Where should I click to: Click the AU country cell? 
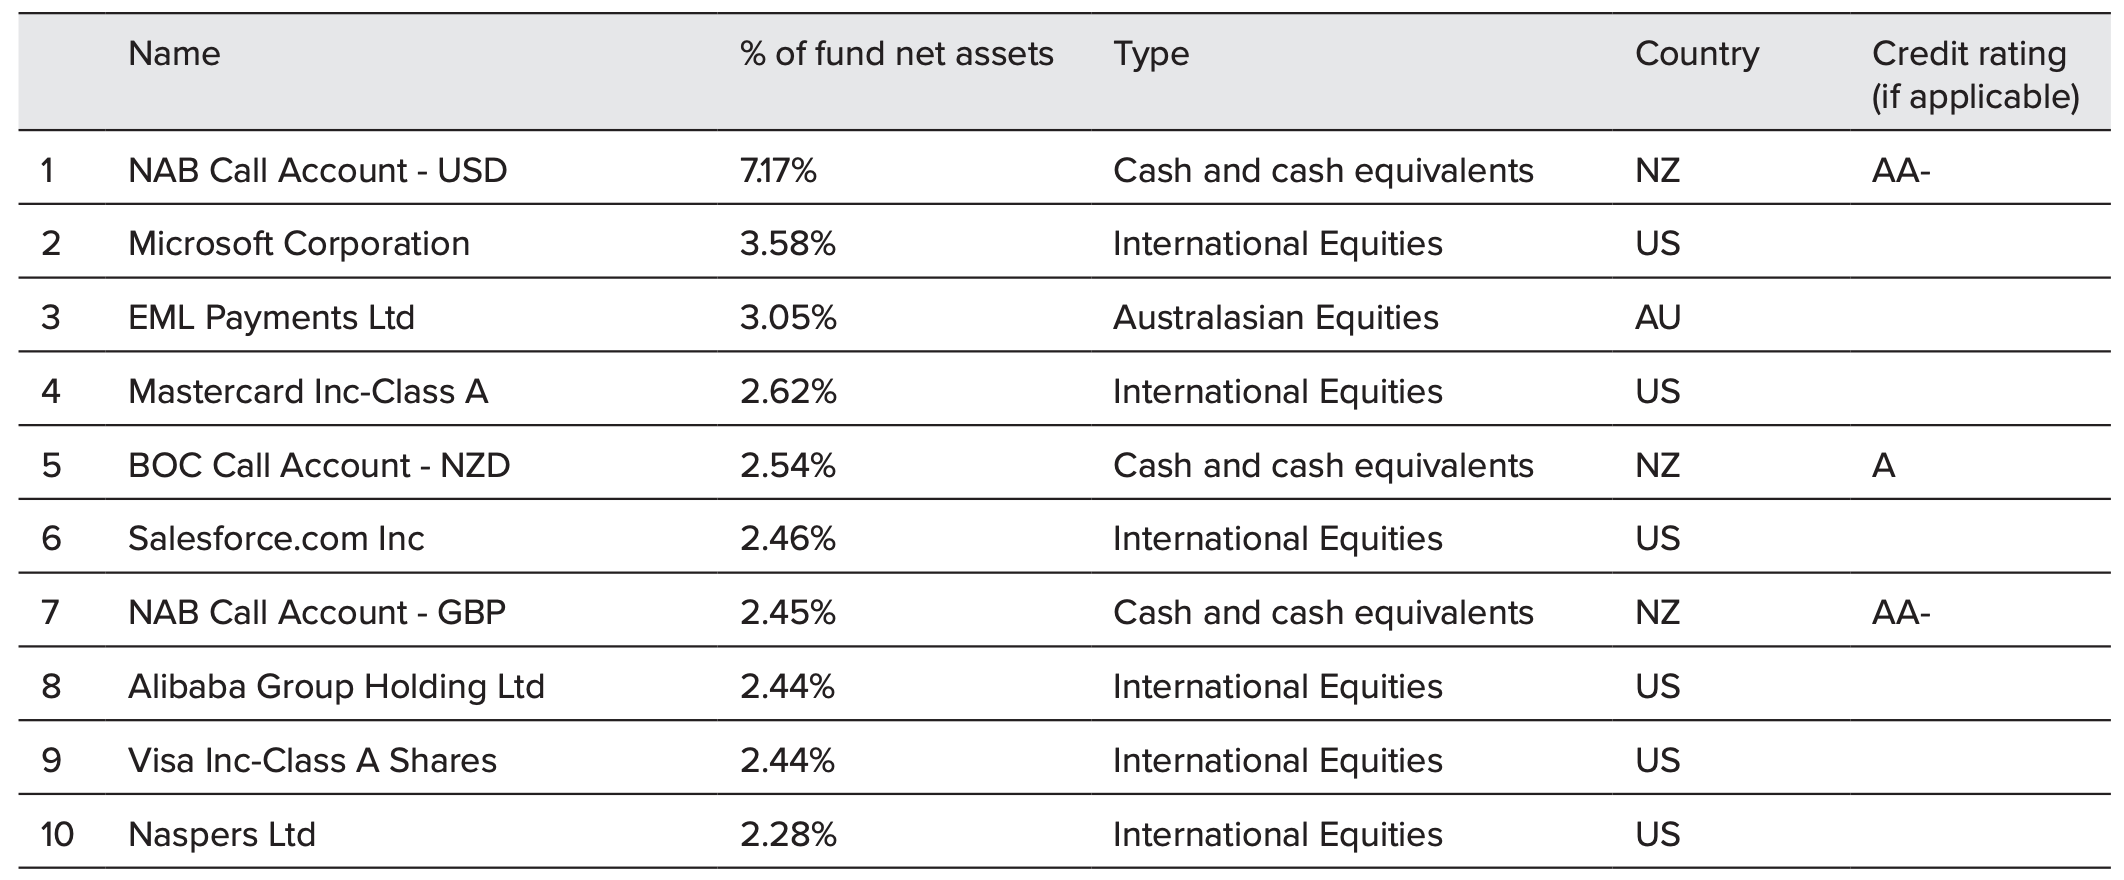(1657, 318)
